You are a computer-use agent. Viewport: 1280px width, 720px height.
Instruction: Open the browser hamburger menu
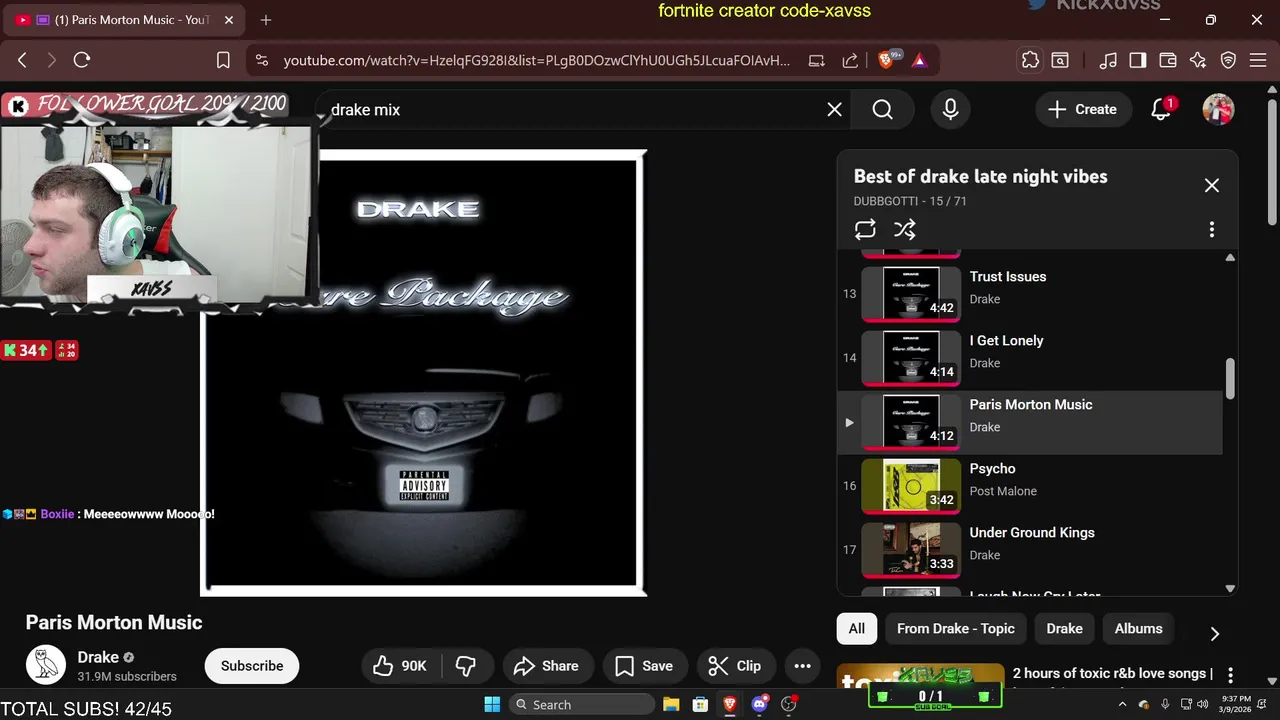(1258, 60)
